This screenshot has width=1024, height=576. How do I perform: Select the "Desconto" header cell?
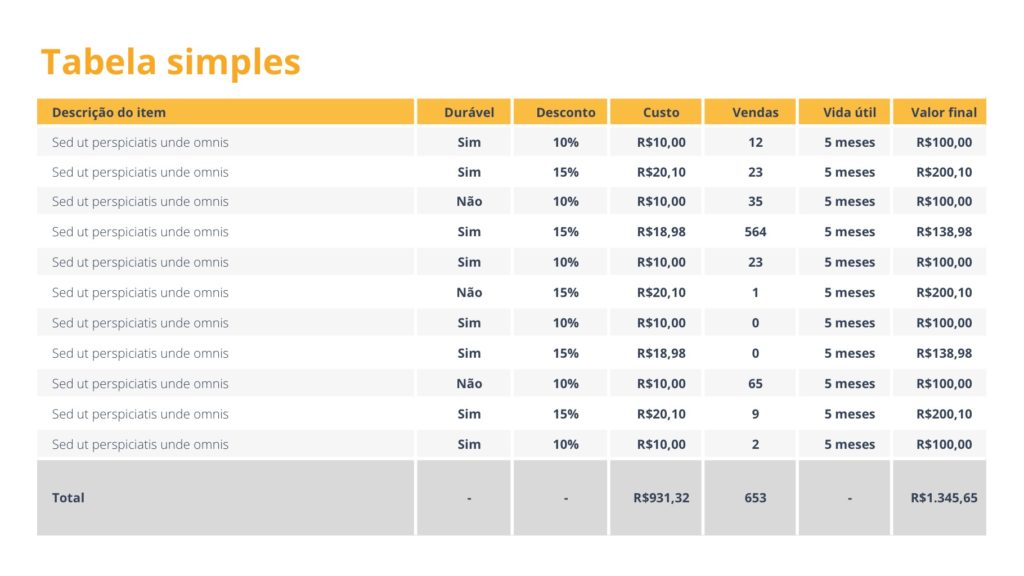(565, 112)
